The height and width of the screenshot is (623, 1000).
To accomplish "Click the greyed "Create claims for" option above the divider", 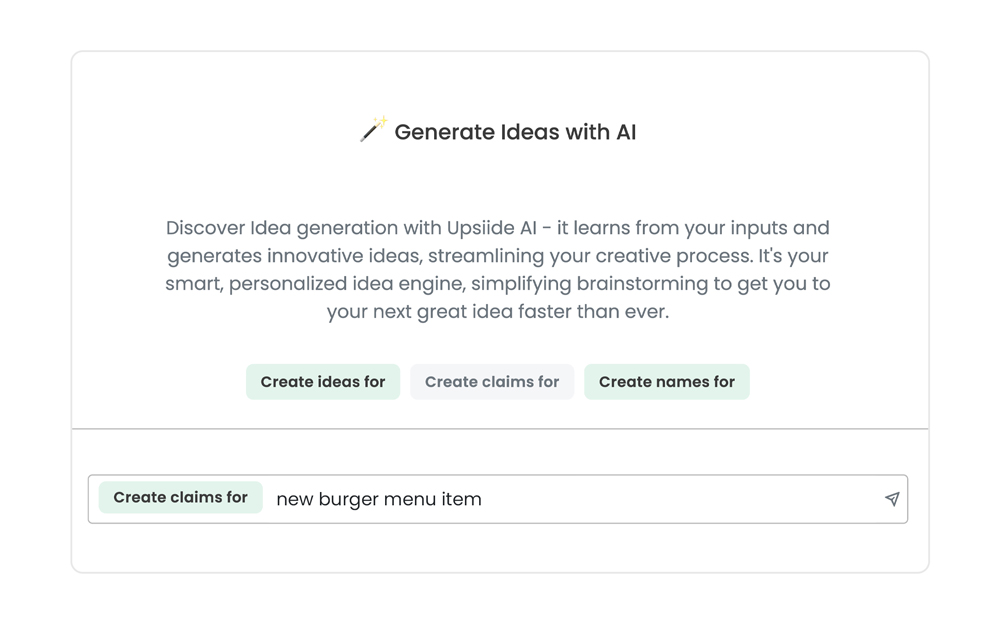I will (x=492, y=382).
